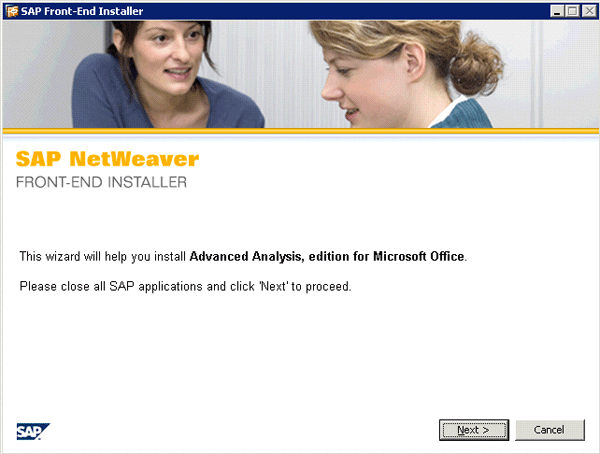Click the 'SAP Front-End Installer' window title text
600x454 pixels.
82,11
